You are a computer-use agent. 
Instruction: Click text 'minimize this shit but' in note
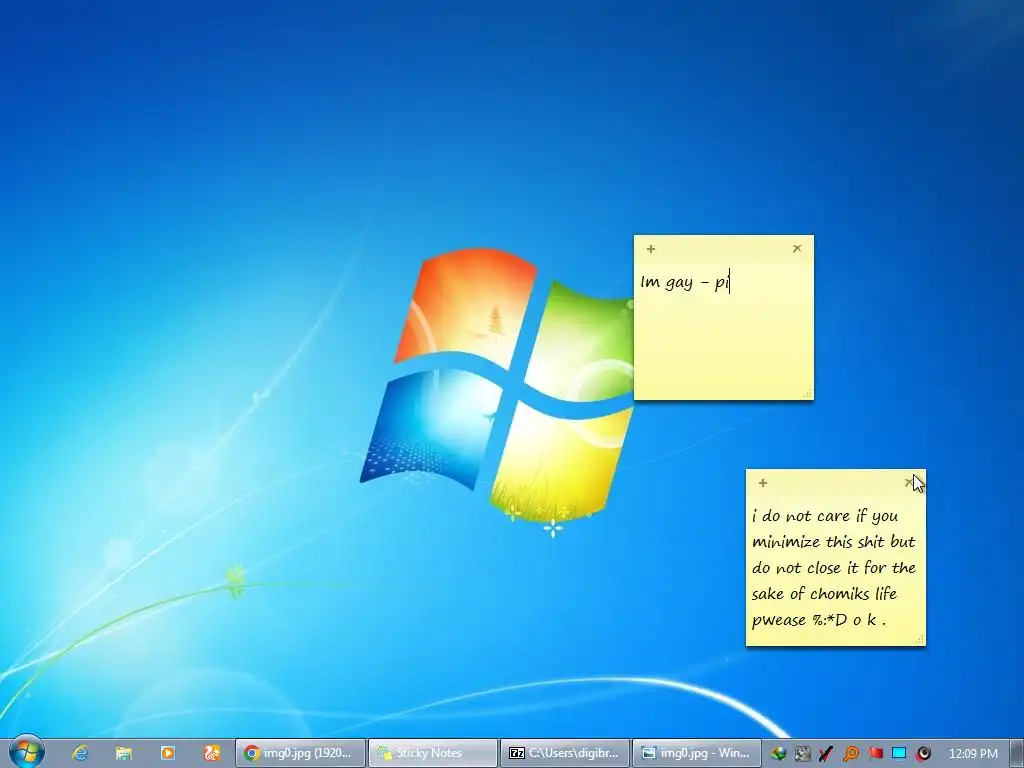[x=833, y=542]
